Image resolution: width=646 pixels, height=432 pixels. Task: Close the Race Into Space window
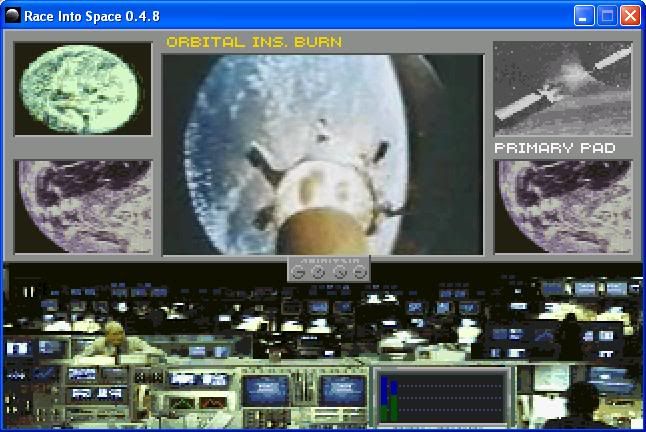point(631,16)
